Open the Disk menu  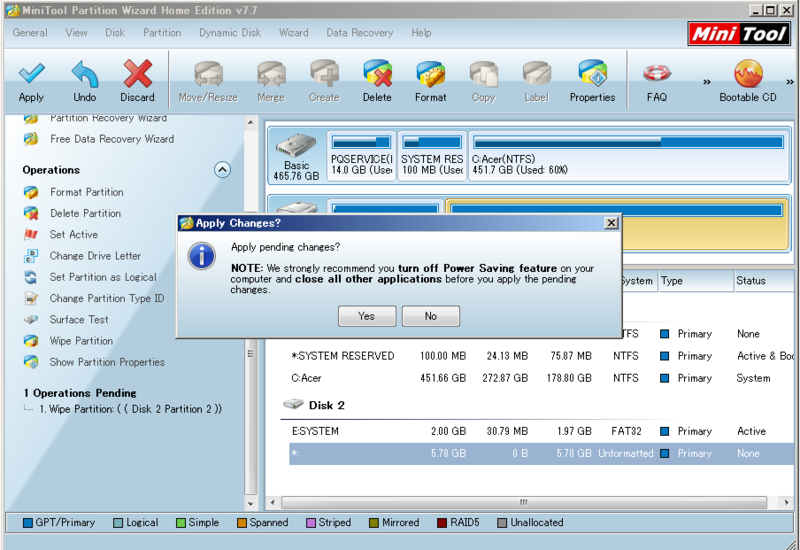pyautogui.click(x=115, y=33)
